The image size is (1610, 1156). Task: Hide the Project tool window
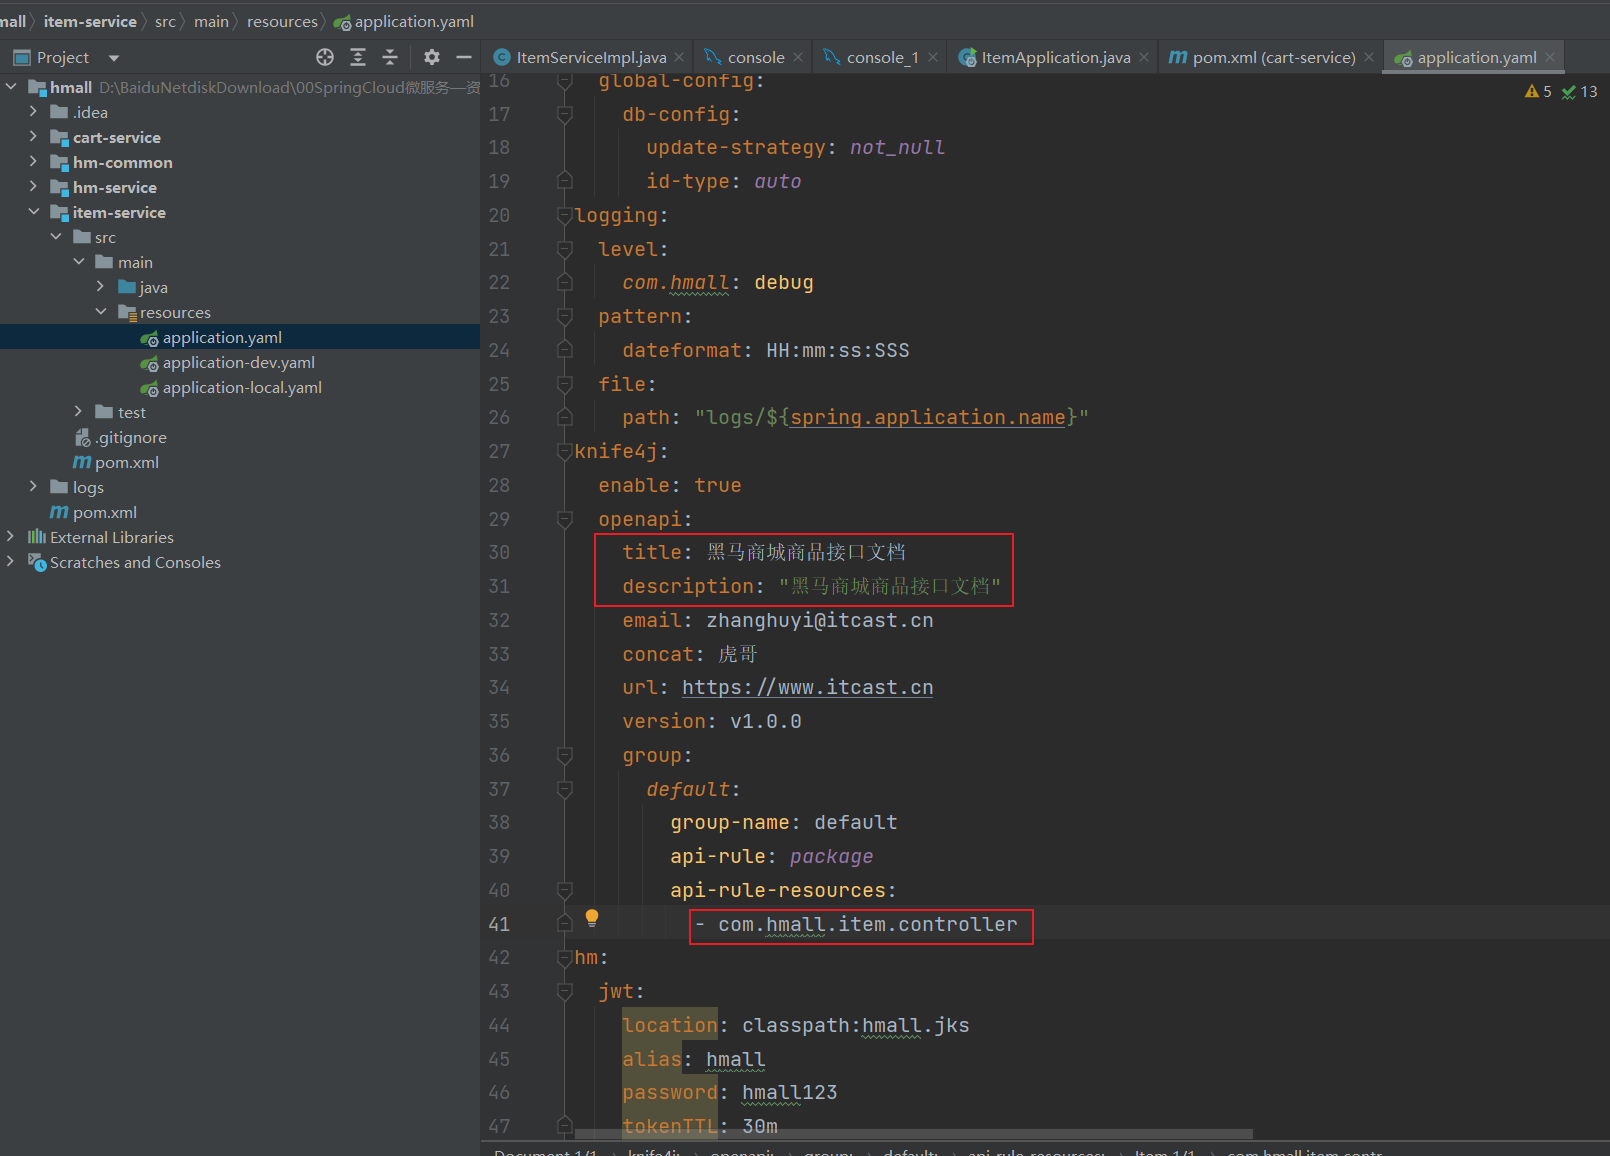(463, 57)
